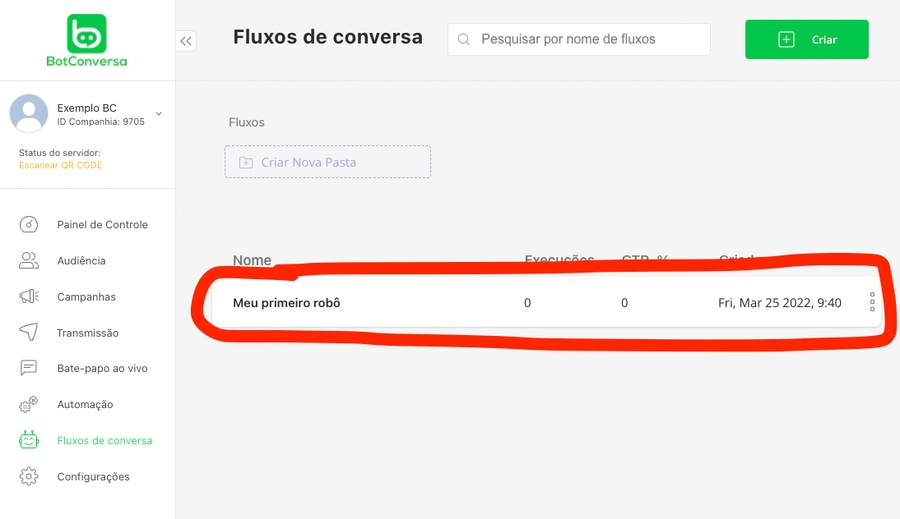Expand the Exemplo BC account dropdown
This screenshot has width=900, height=519.
[x=159, y=114]
